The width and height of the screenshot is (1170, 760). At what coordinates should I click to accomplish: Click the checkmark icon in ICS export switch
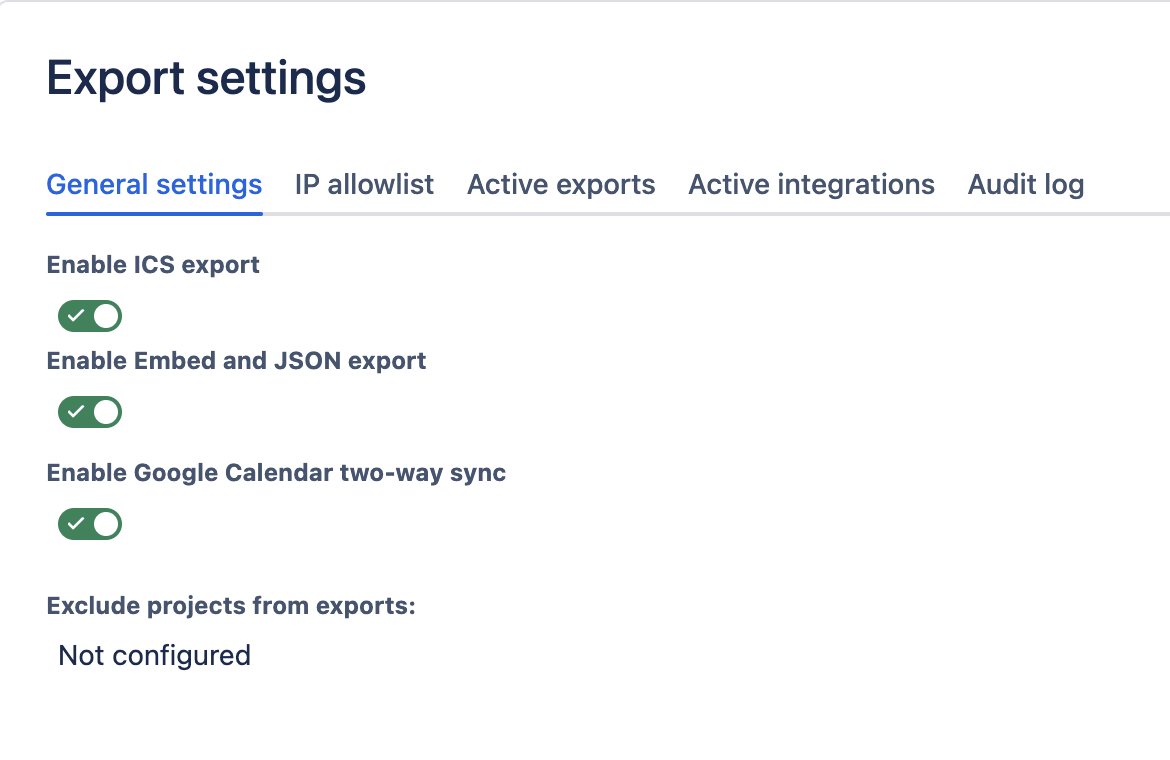[76, 317]
